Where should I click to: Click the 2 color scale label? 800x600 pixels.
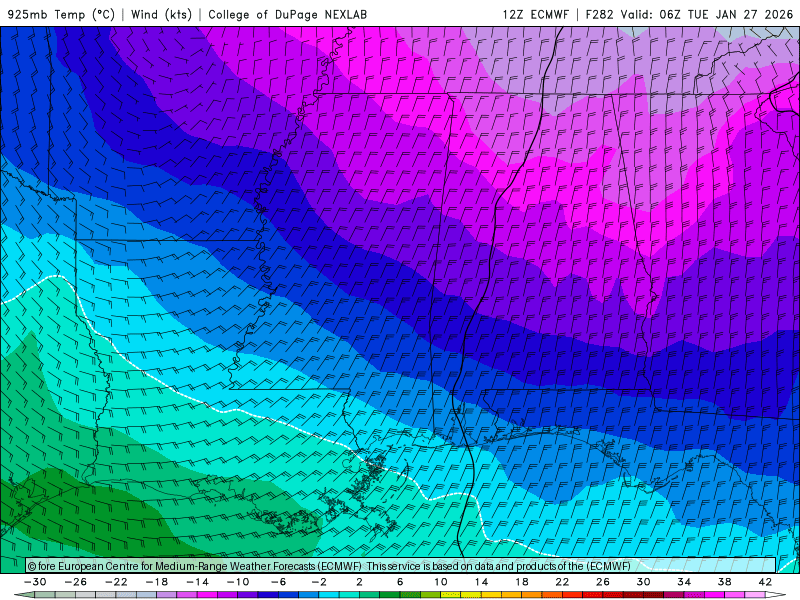tap(359, 582)
